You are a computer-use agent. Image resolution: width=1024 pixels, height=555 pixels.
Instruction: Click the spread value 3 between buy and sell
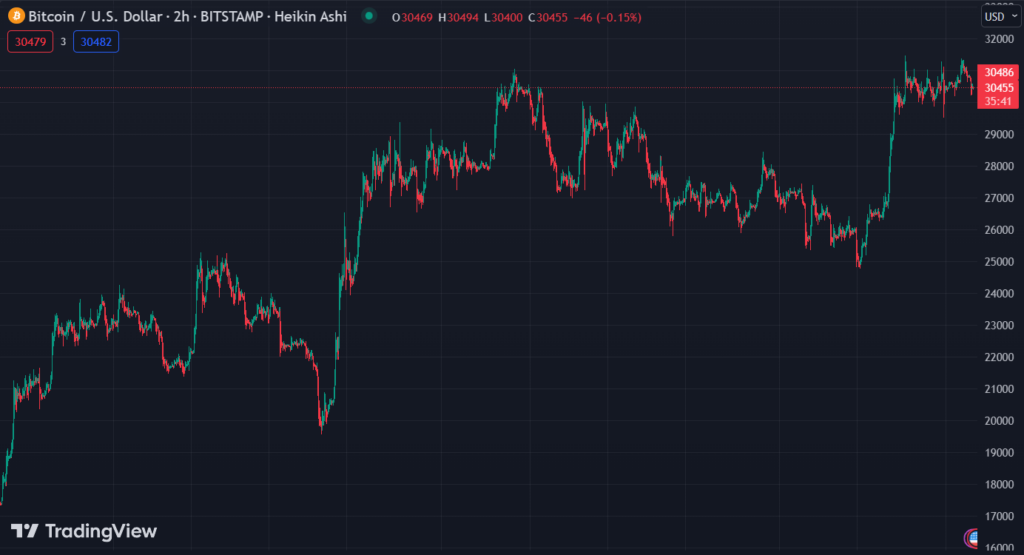63,42
